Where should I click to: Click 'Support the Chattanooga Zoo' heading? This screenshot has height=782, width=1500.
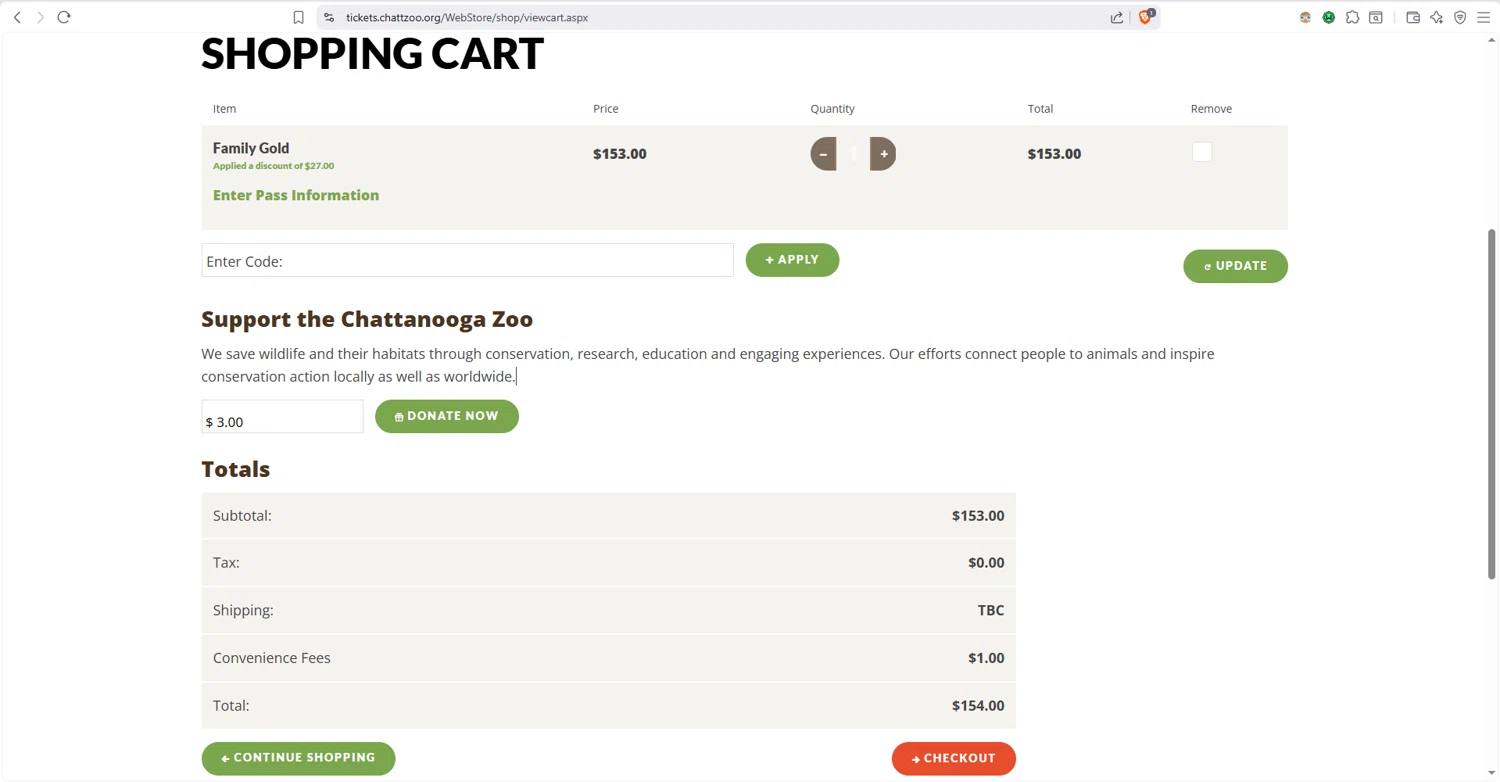coord(367,319)
